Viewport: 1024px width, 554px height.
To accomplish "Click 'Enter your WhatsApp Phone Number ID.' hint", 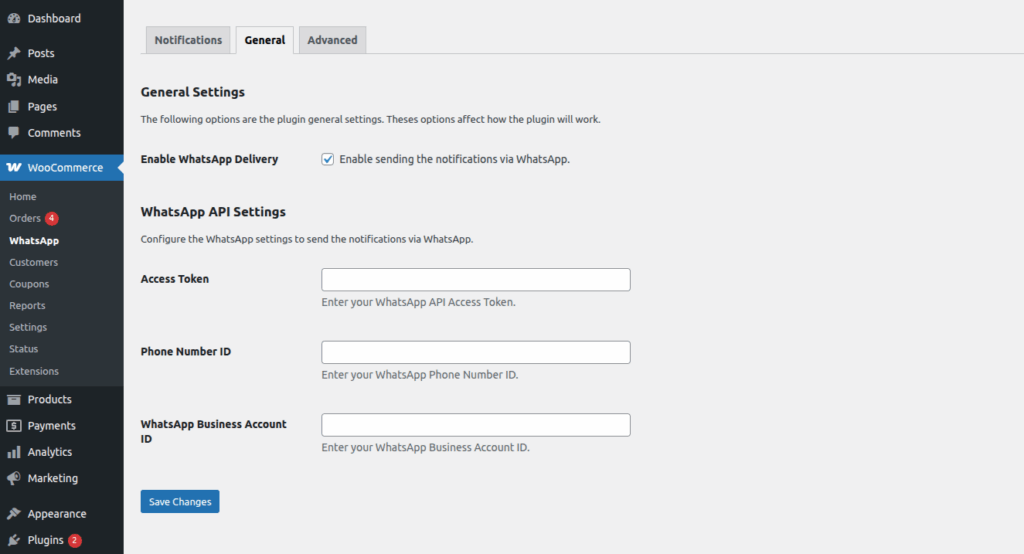I will [419, 375].
